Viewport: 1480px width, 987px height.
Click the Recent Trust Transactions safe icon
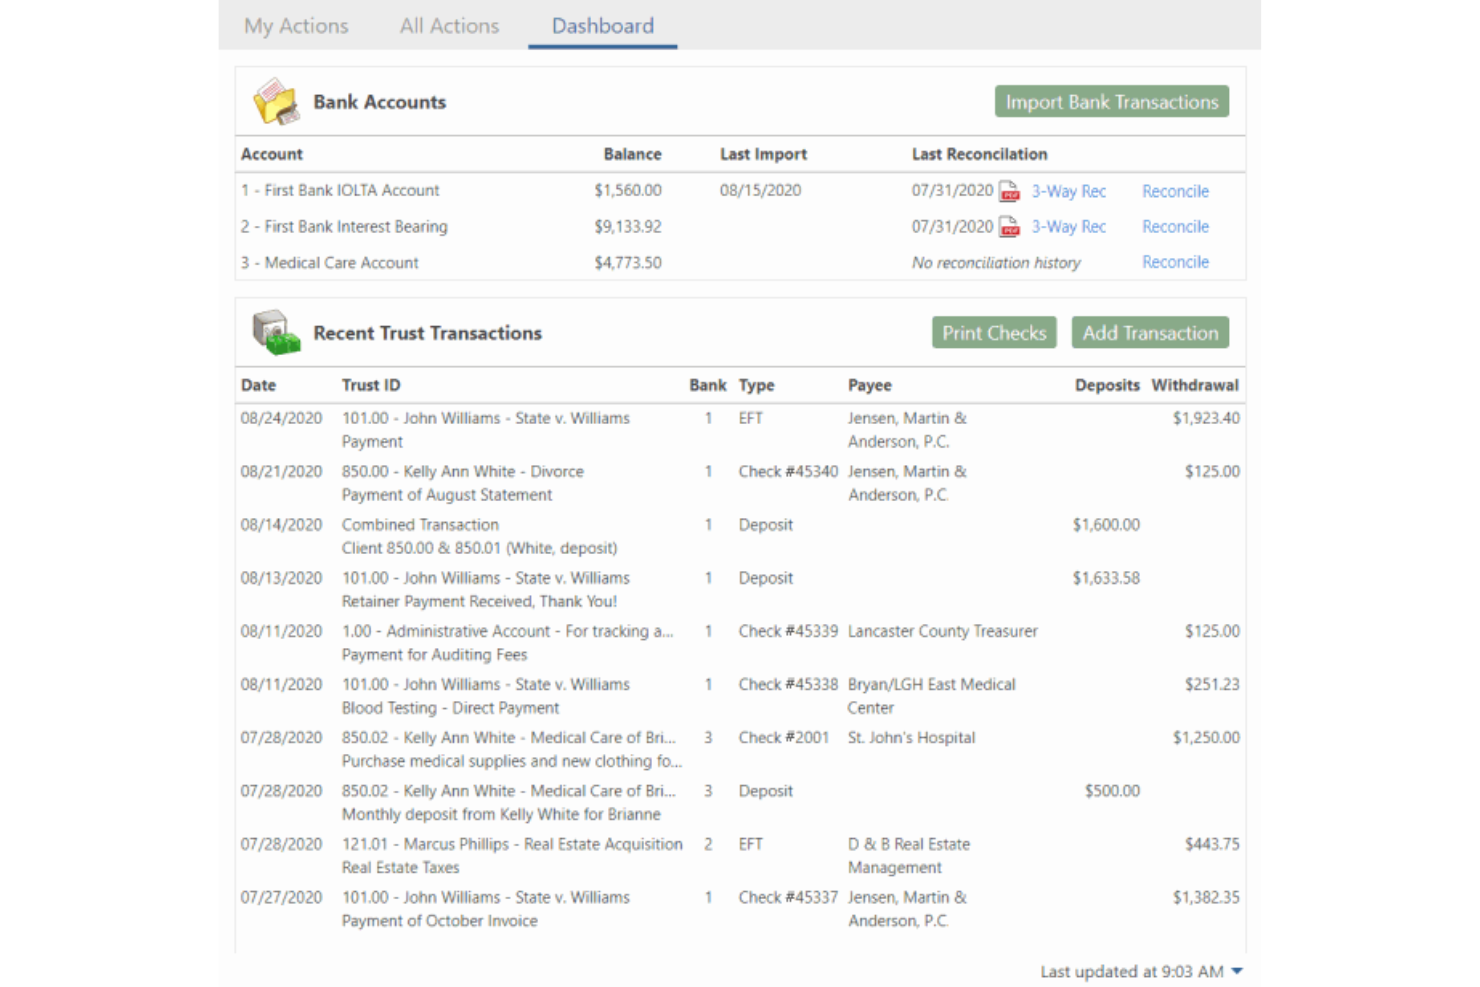274,331
